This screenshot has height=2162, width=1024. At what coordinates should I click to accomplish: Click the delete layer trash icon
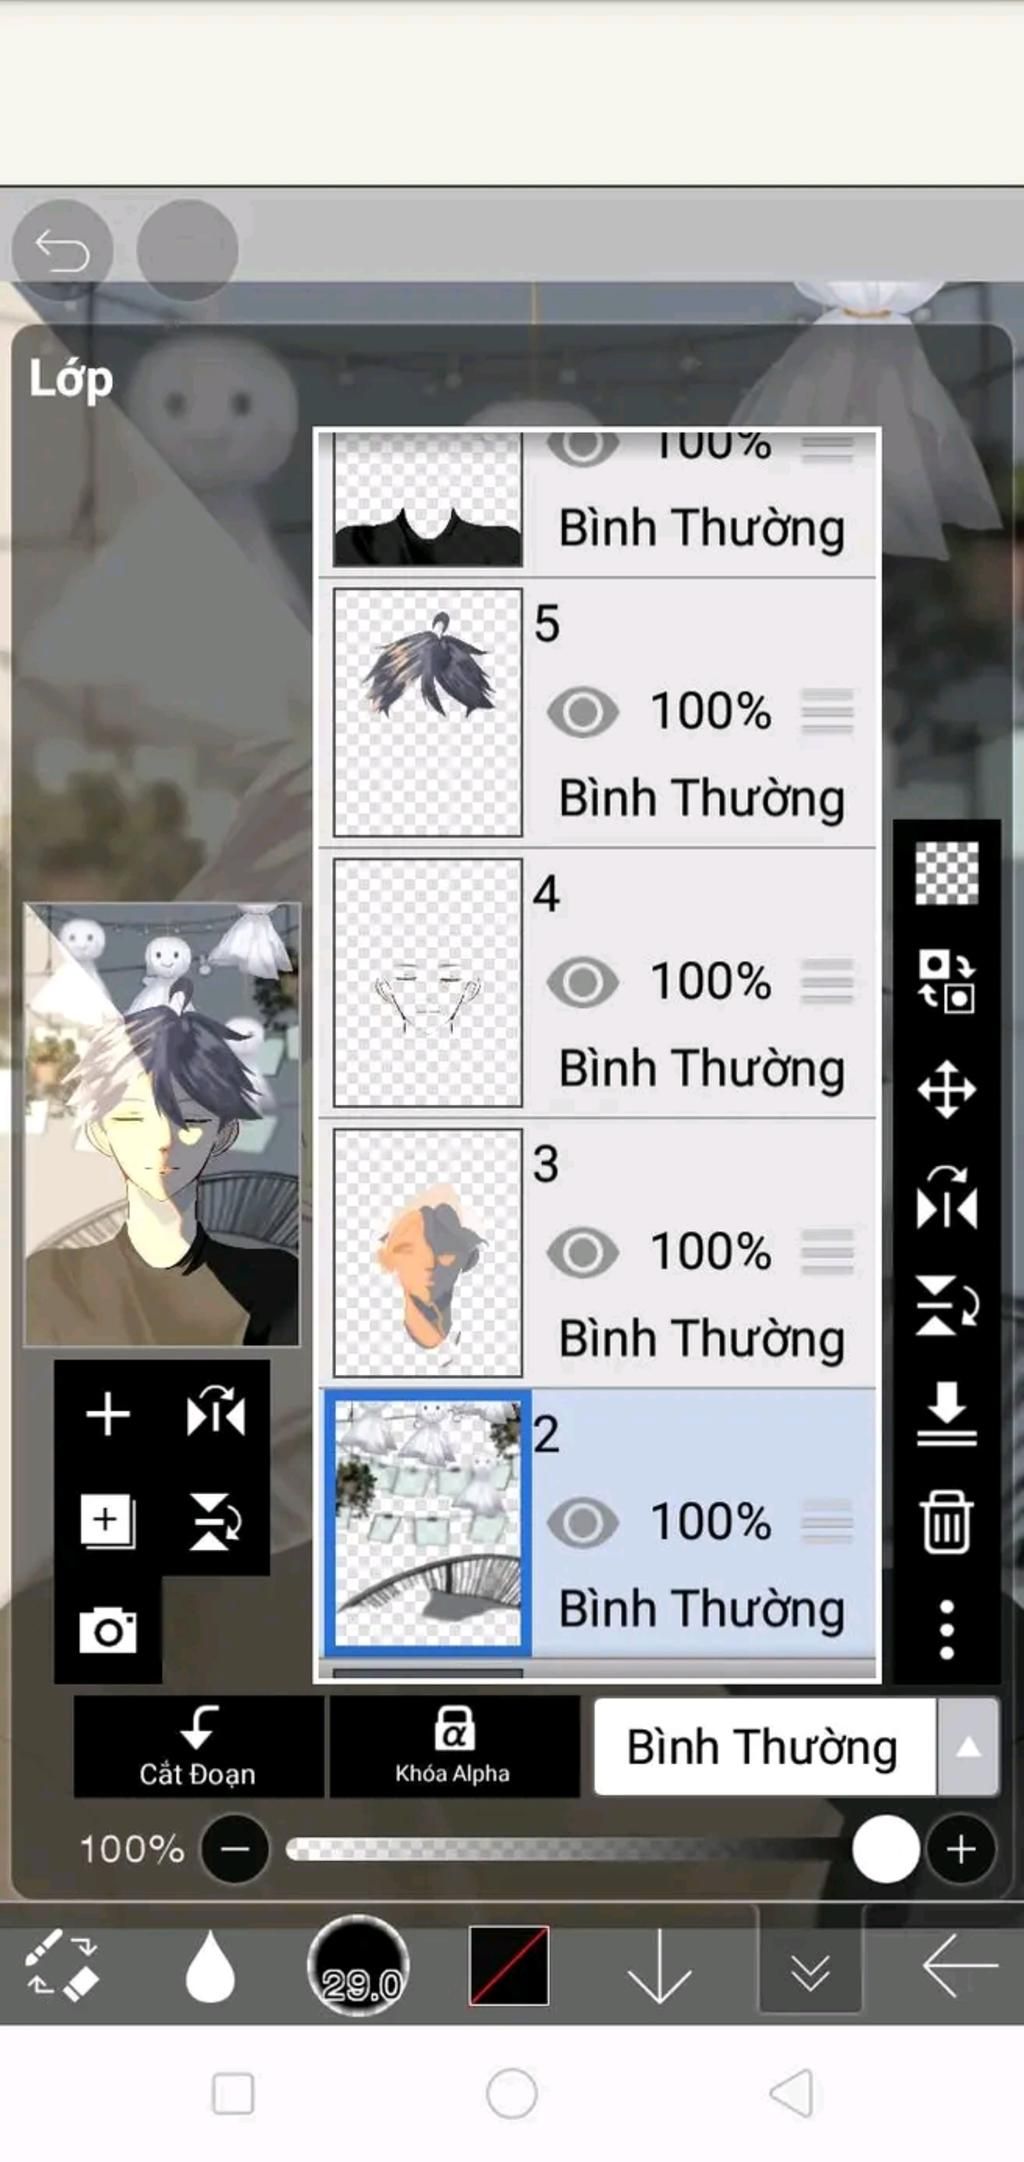click(946, 1521)
